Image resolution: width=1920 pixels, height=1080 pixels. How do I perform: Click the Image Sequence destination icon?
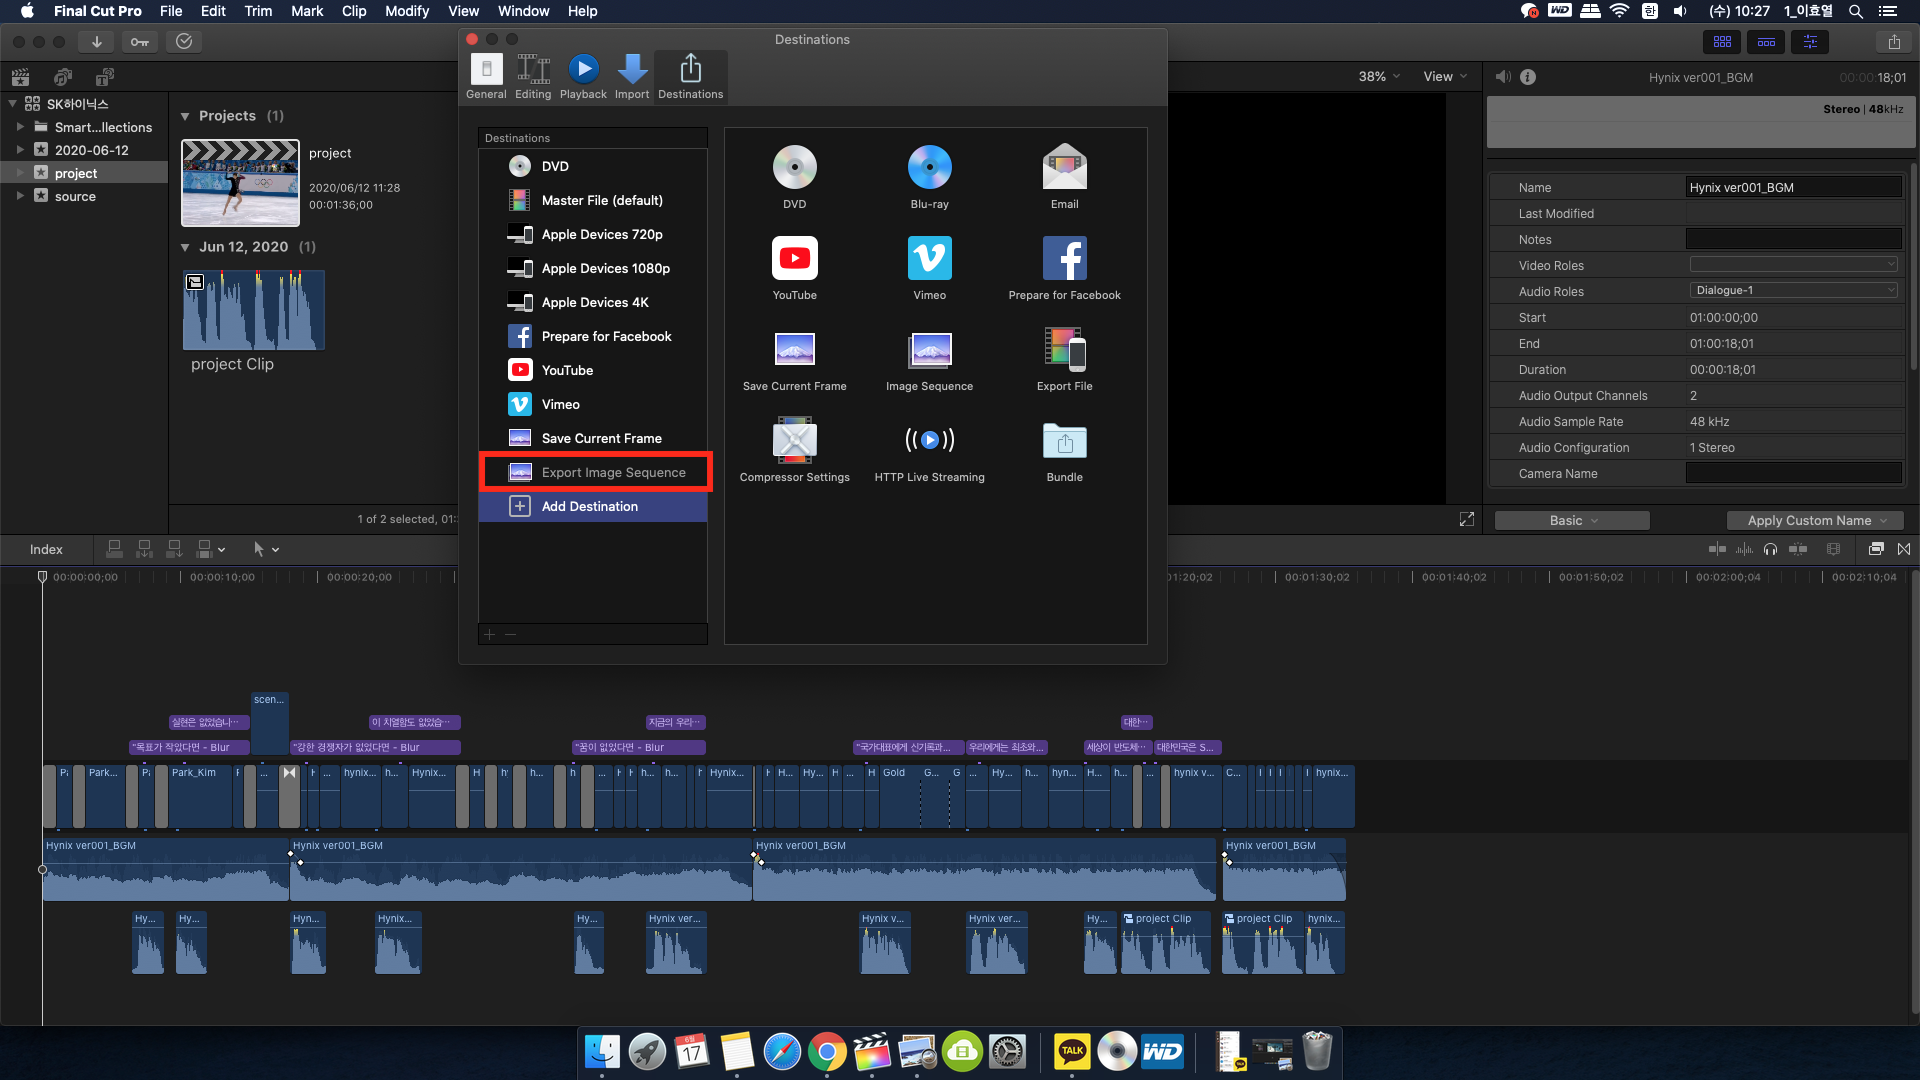click(929, 350)
